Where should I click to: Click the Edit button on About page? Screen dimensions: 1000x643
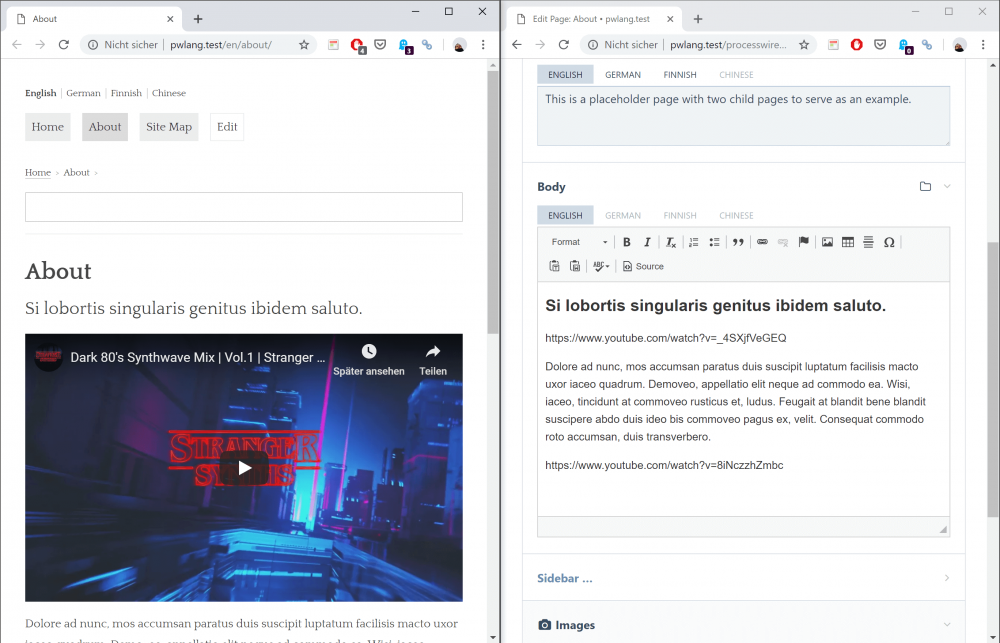coord(227,127)
